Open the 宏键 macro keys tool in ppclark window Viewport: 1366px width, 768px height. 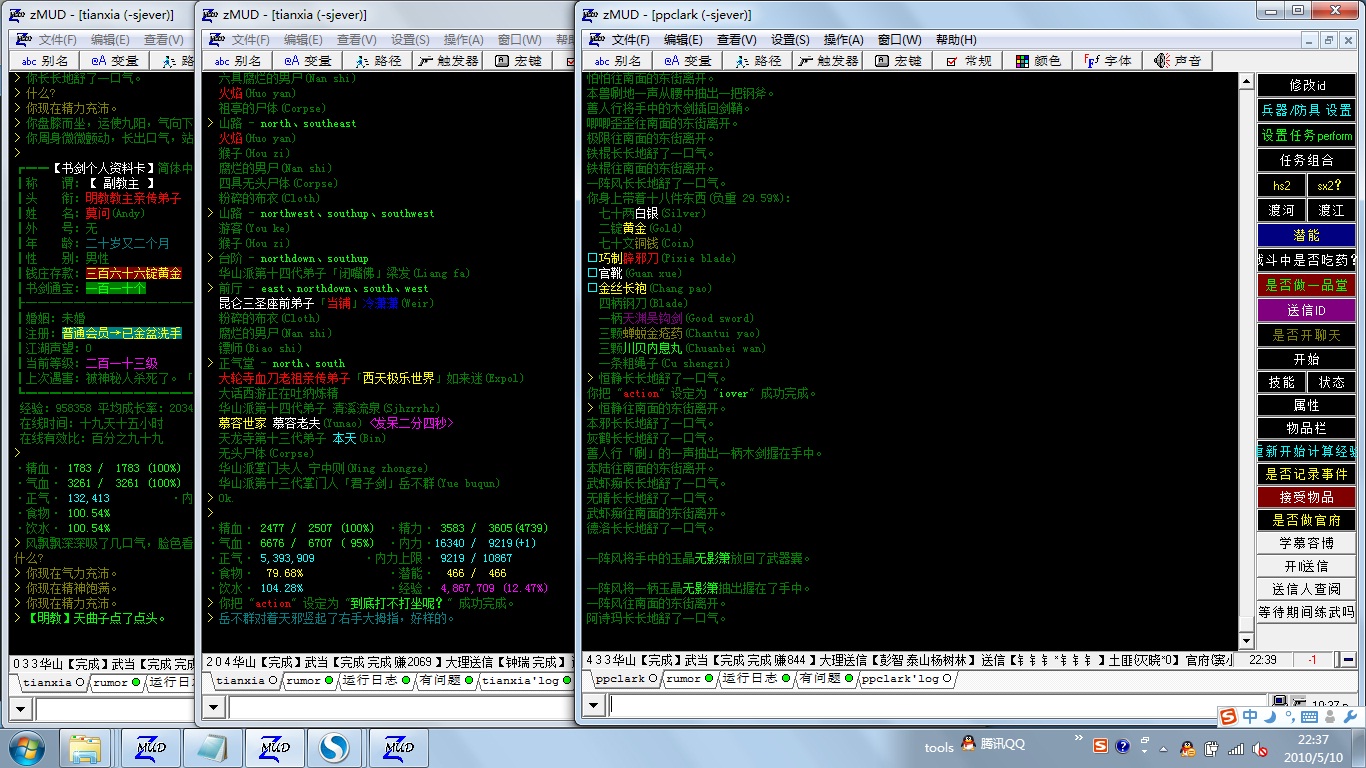899,61
